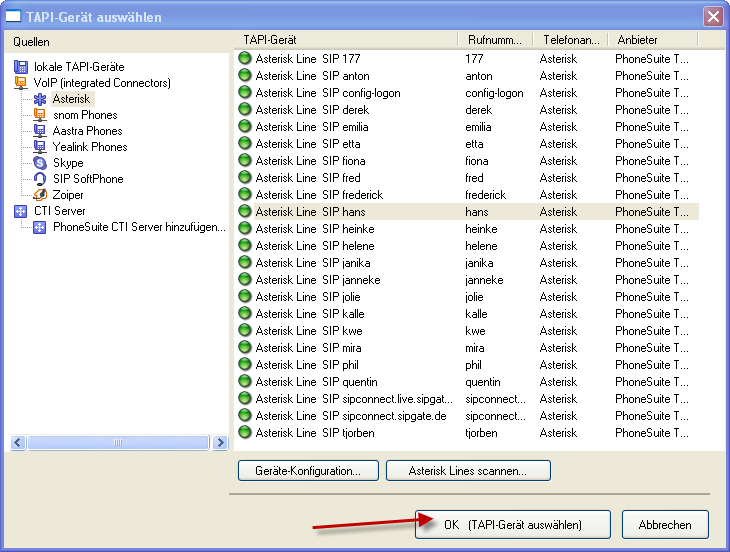Click the Skype icon in the sources tree

pyautogui.click(x=40, y=163)
